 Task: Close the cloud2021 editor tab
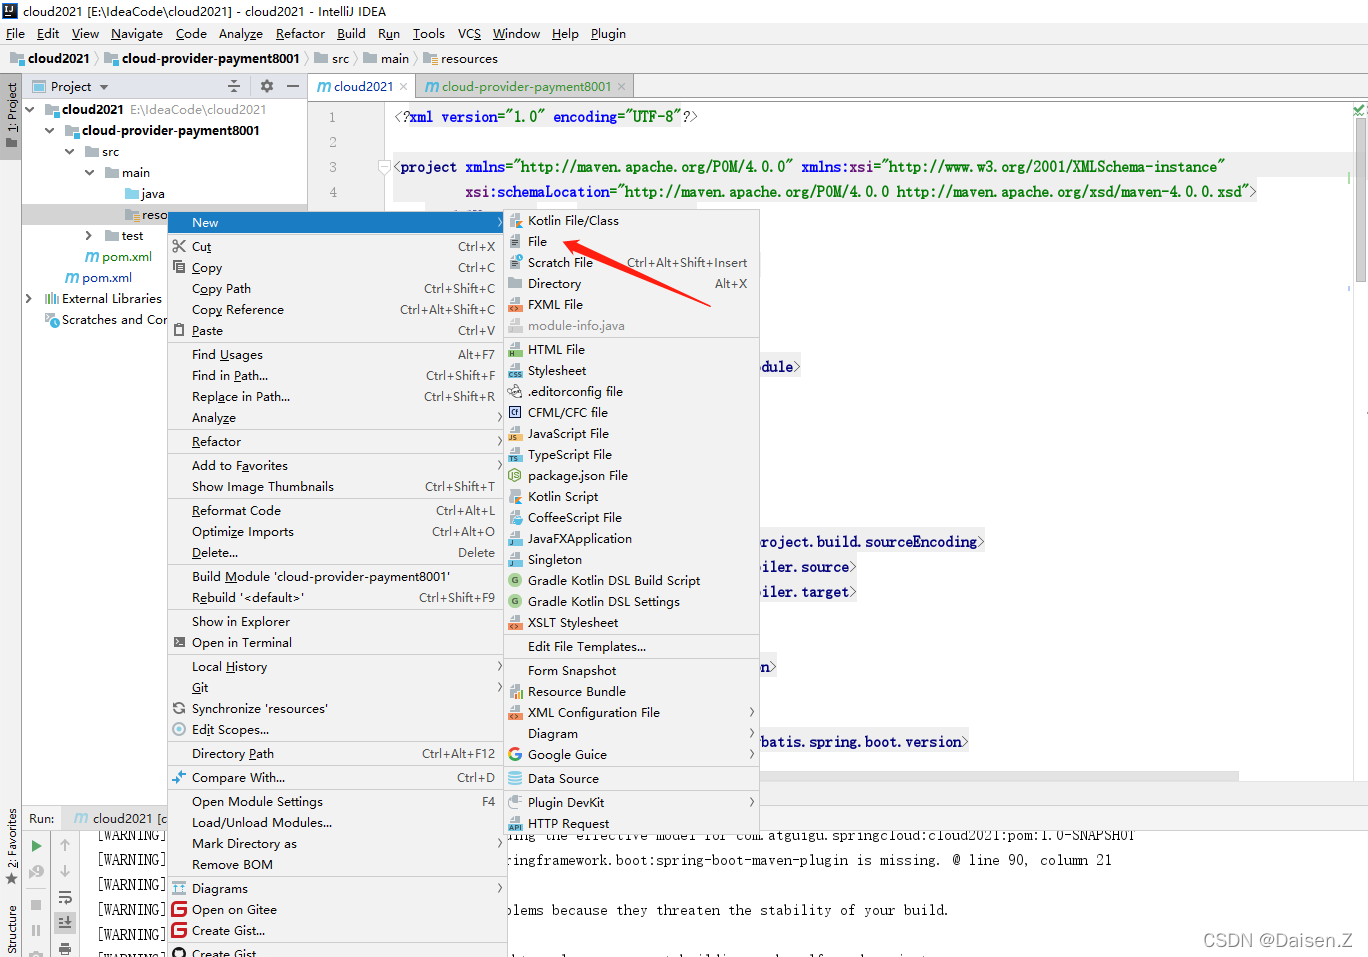pos(404,87)
